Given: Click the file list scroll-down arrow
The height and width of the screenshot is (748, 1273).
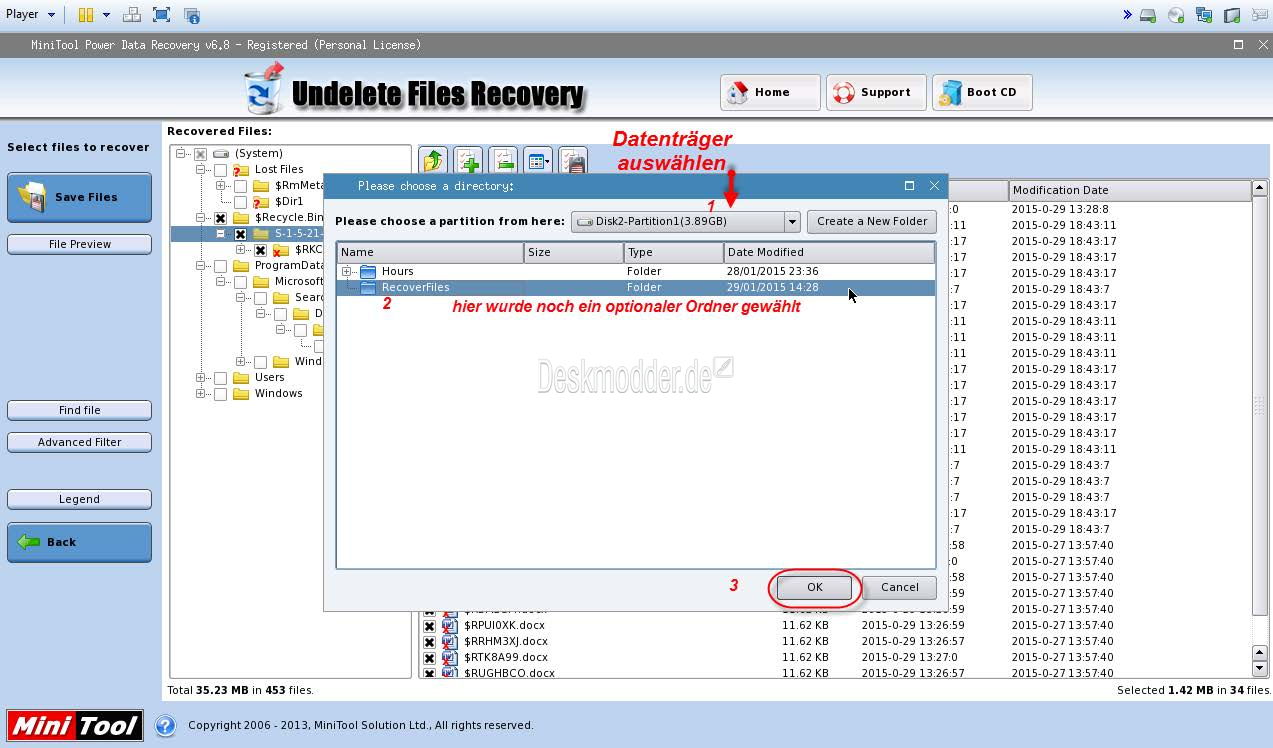Looking at the screenshot, I should coord(1260,669).
